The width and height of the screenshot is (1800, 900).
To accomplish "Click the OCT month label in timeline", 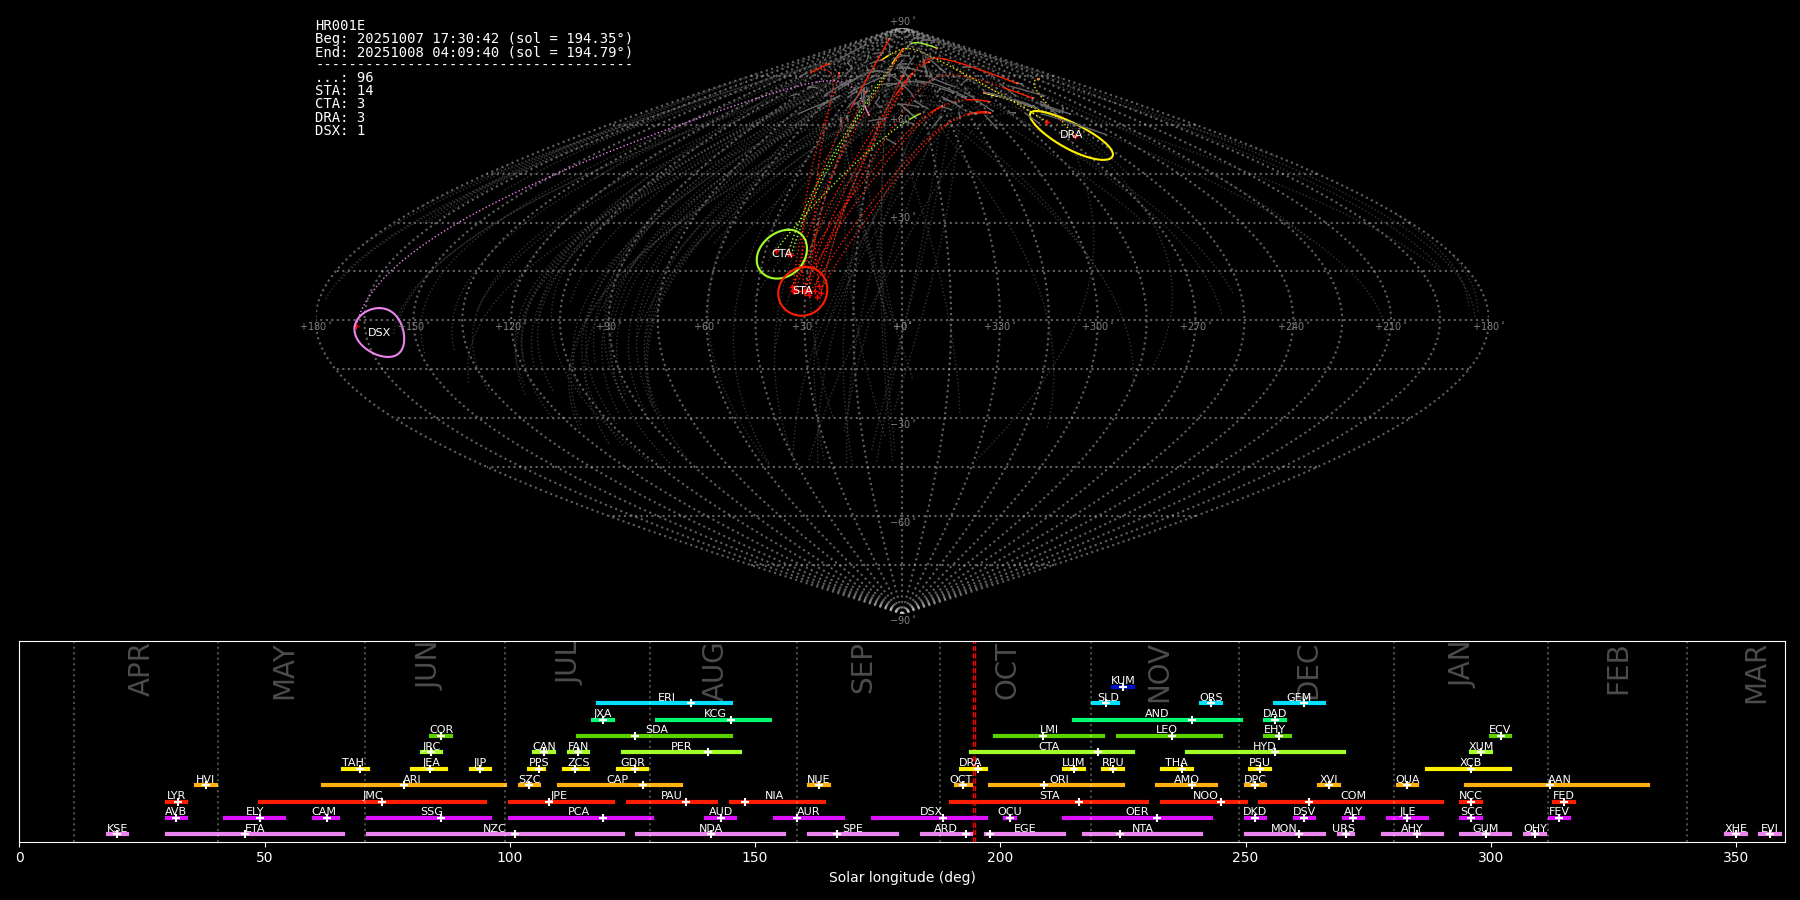I will 1006,672.
